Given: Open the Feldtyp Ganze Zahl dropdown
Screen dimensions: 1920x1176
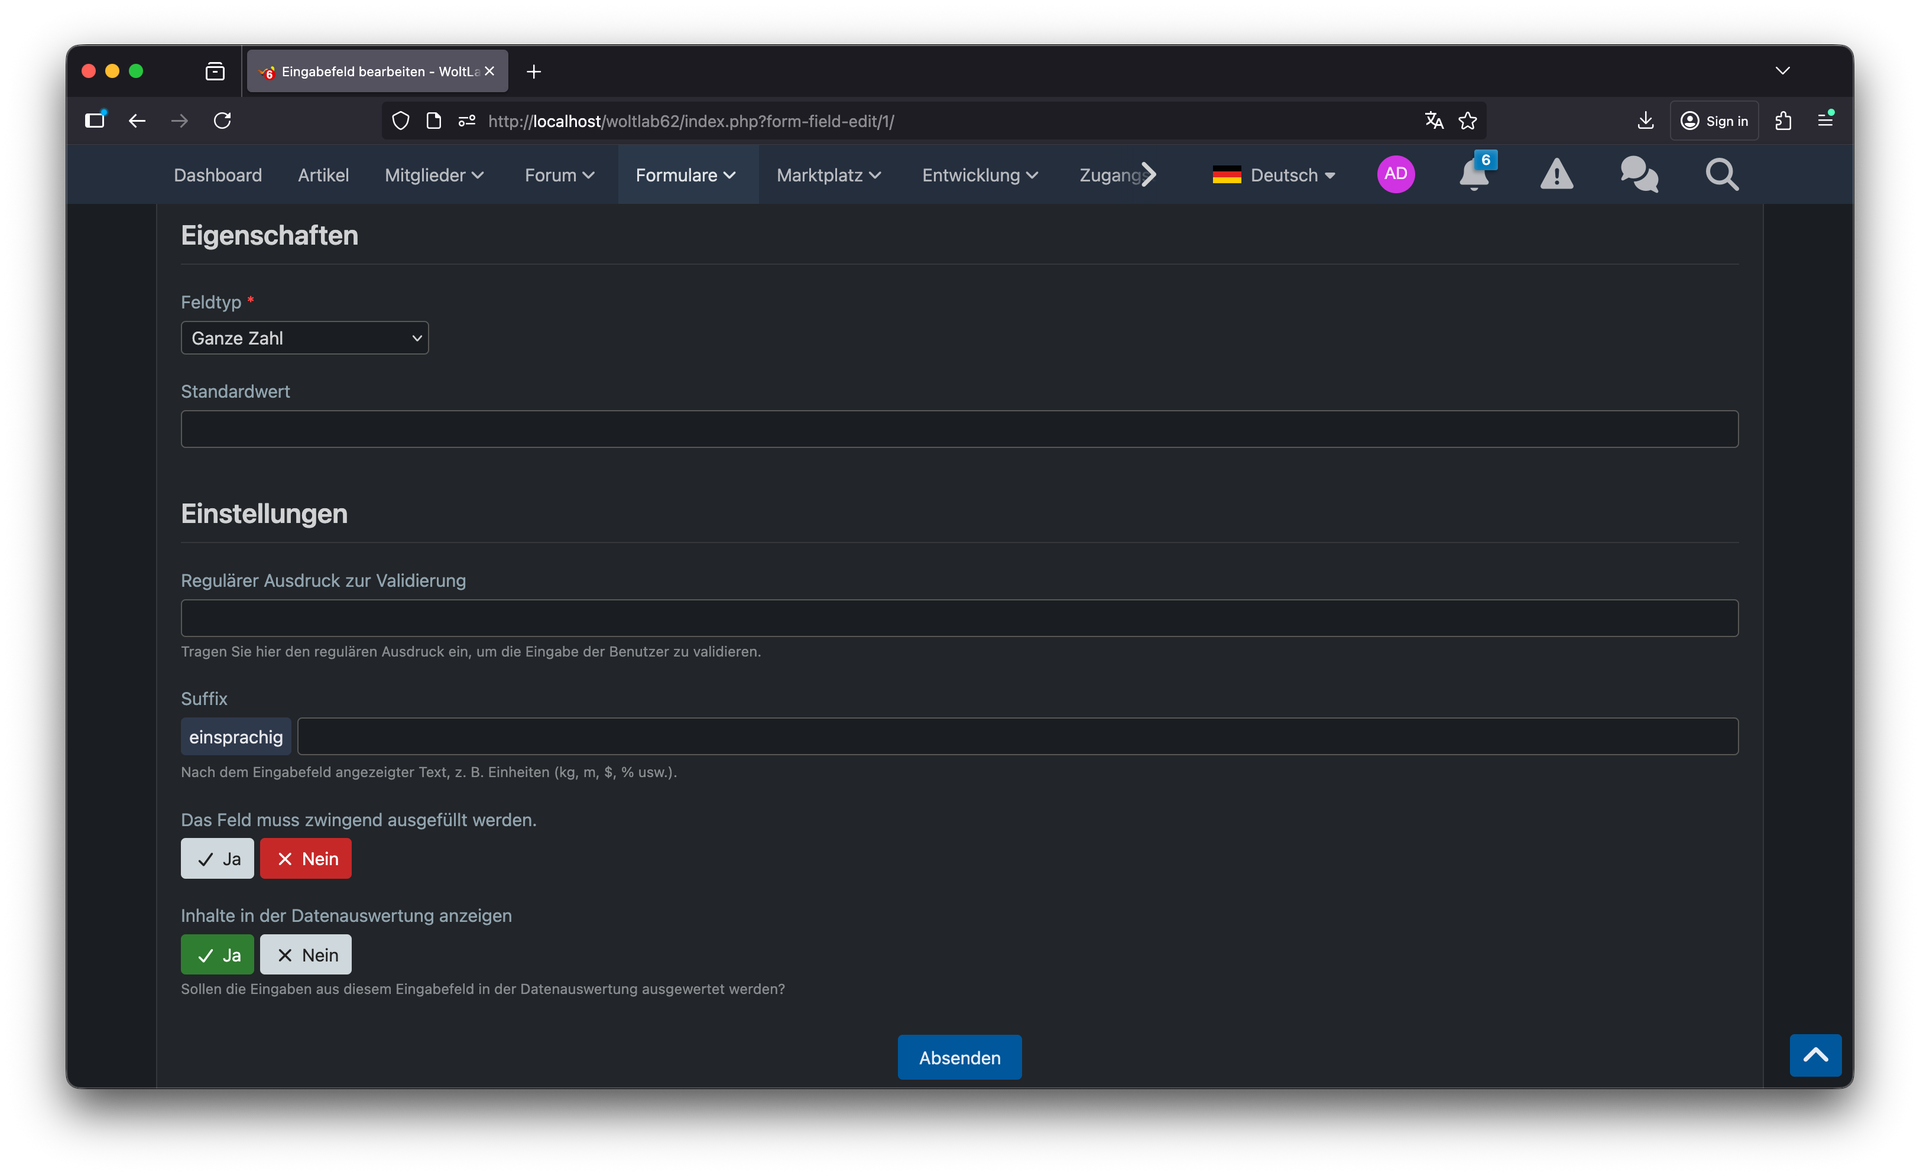Looking at the screenshot, I should pos(304,338).
